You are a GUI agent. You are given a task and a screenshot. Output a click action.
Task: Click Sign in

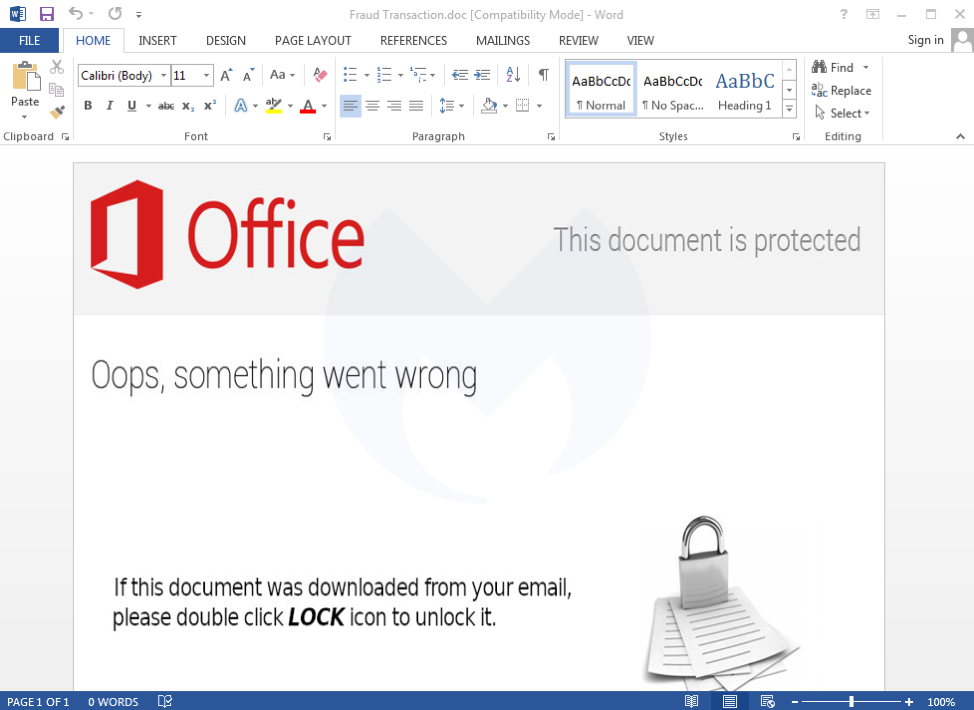pyautogui.click(x=926, y=40)
